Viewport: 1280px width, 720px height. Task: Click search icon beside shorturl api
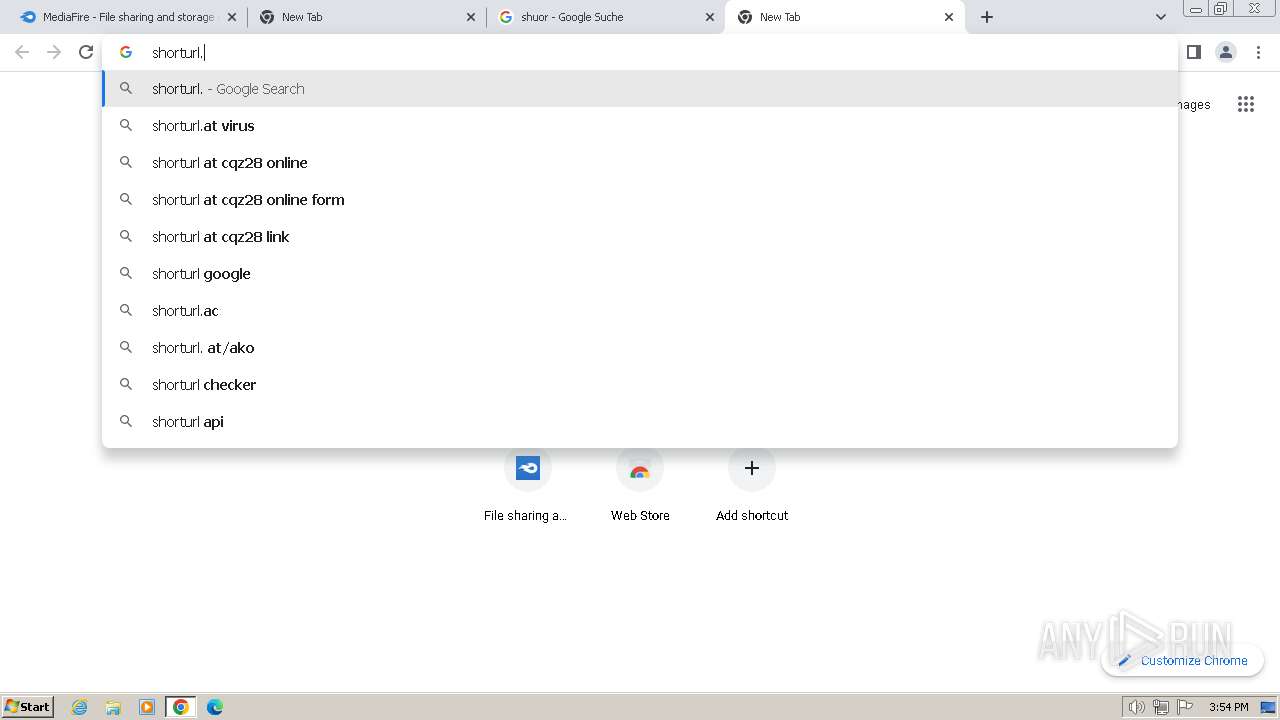point(126,421)
